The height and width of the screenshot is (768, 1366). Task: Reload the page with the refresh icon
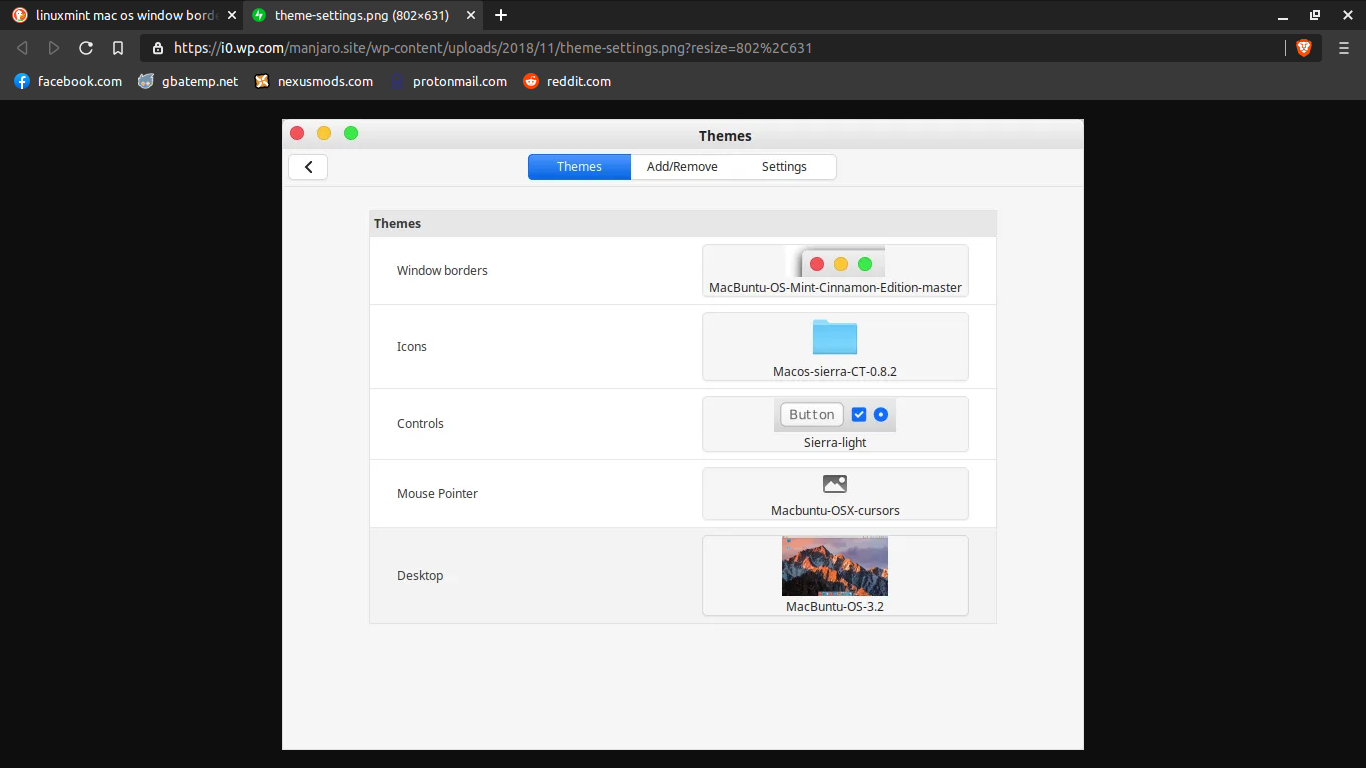86,48
